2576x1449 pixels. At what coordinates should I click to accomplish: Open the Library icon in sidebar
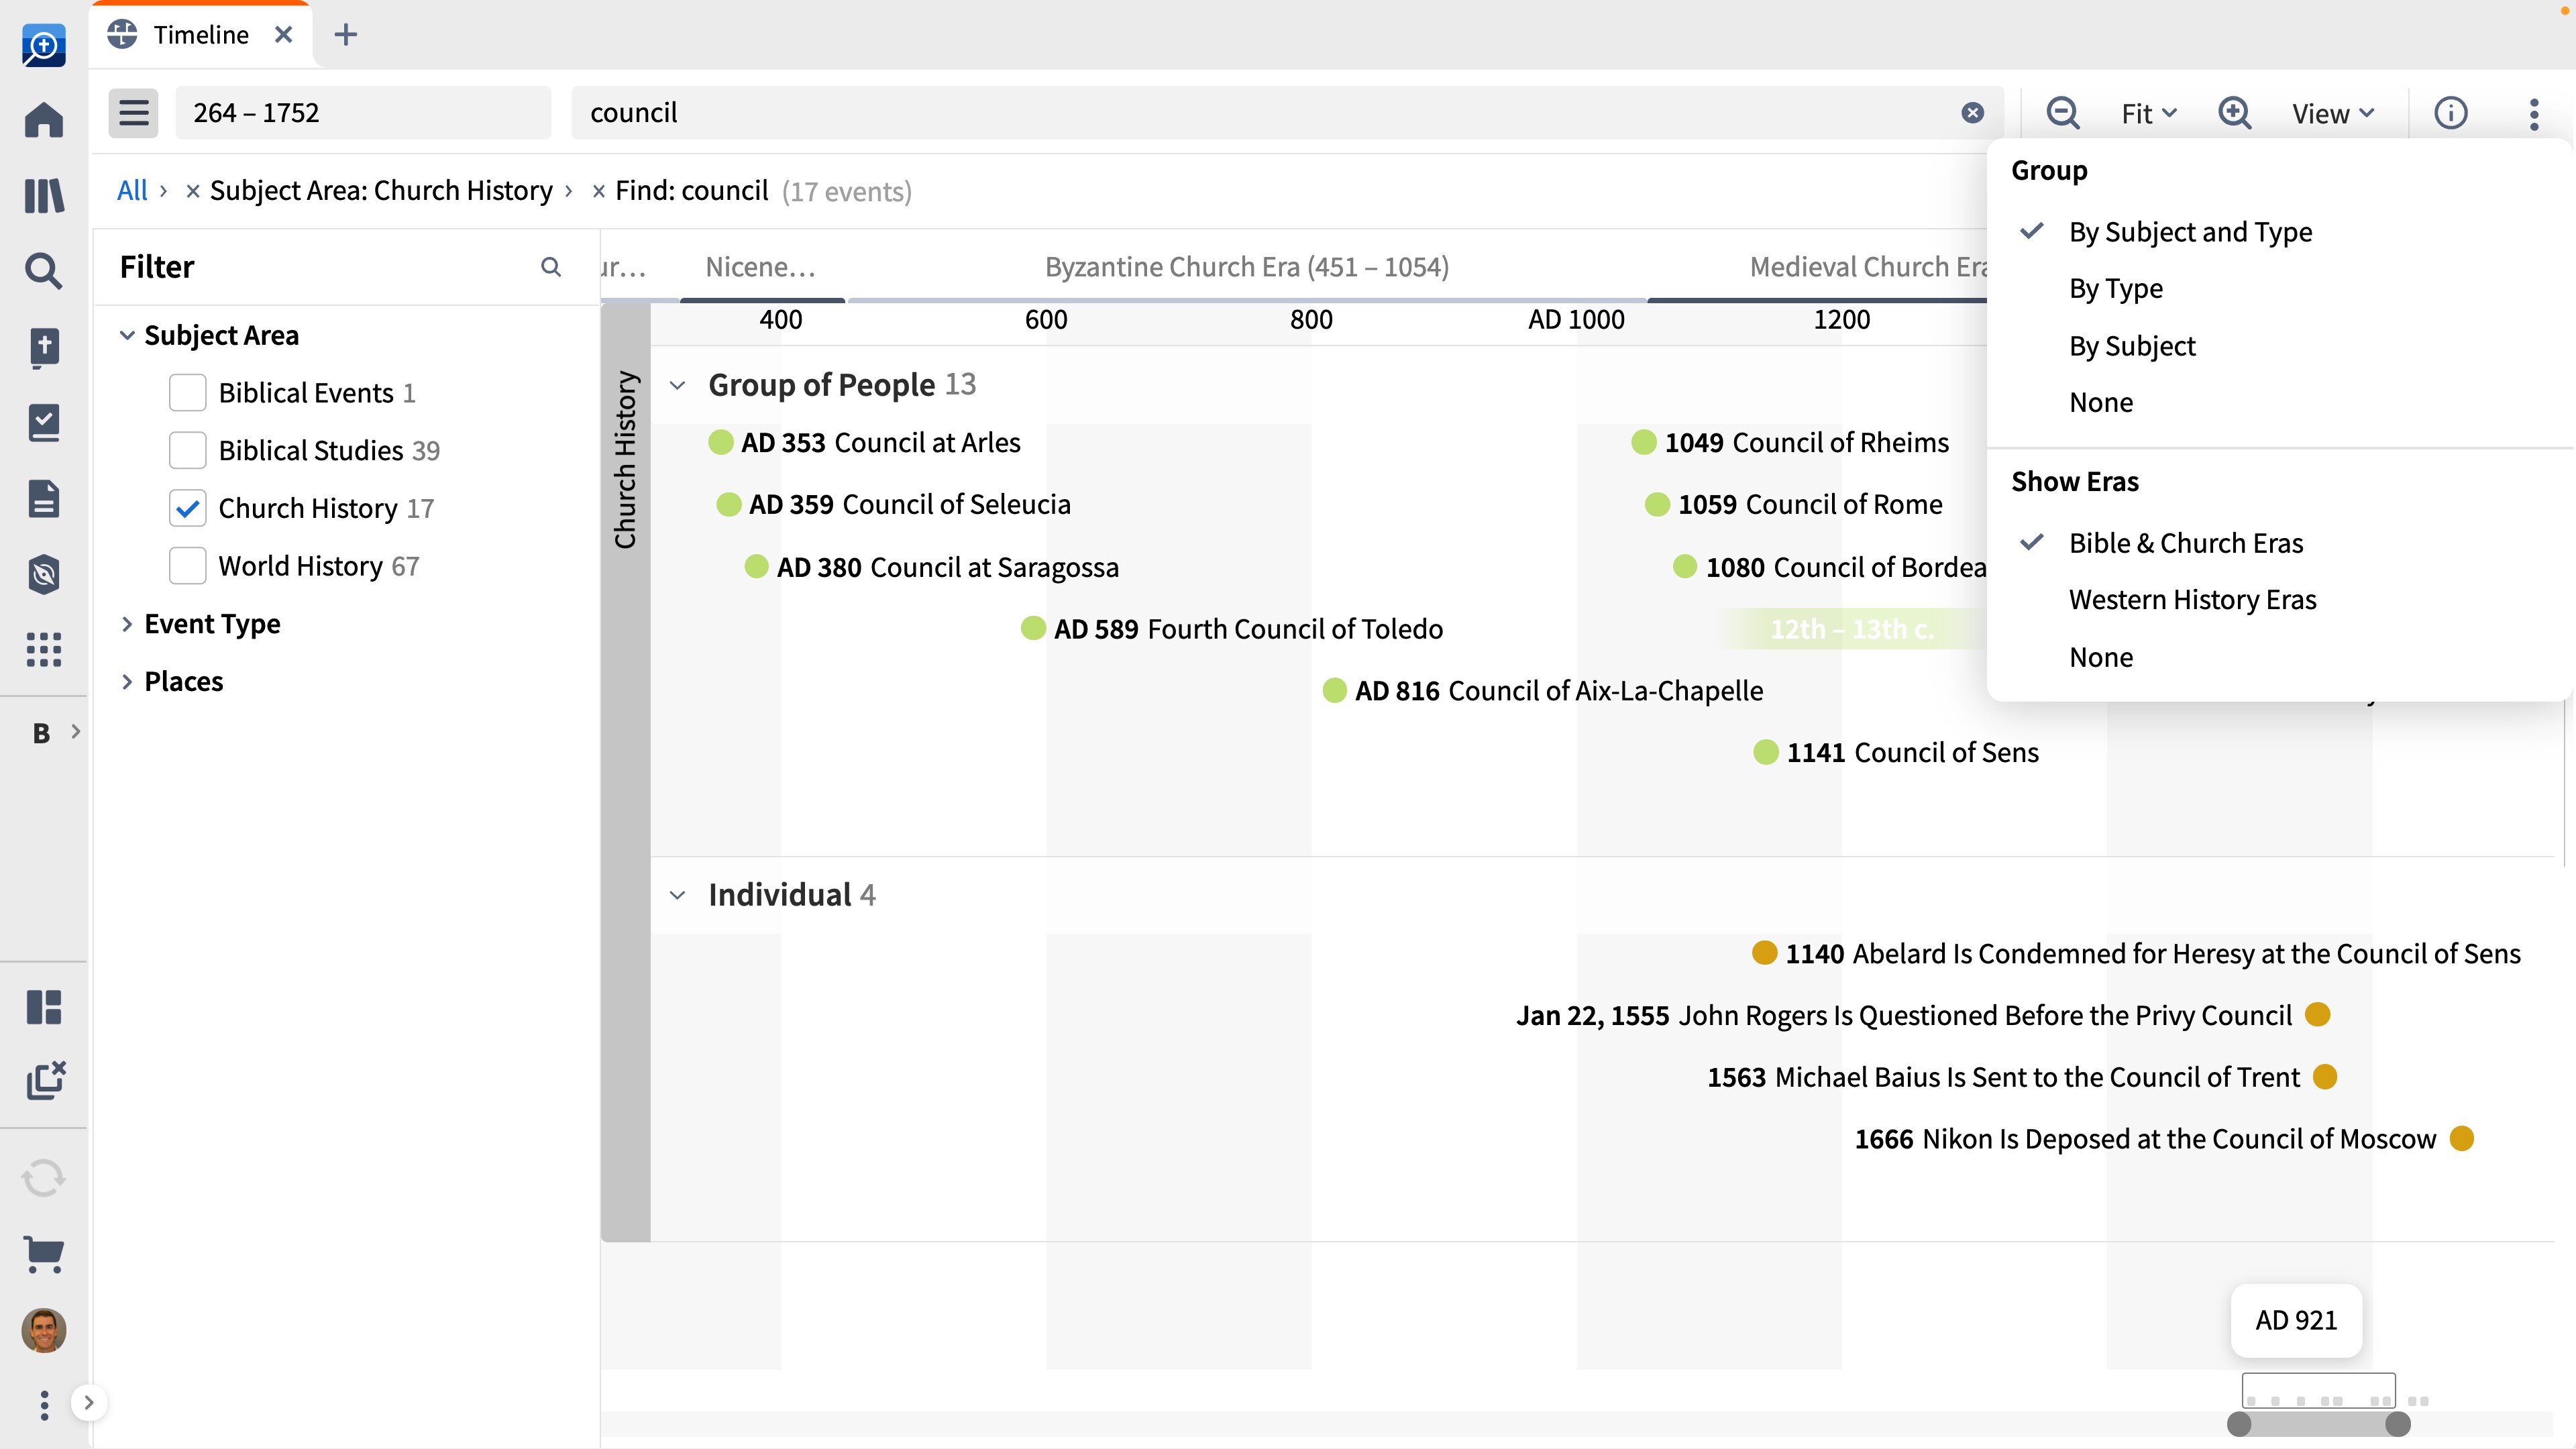[44, 196]
